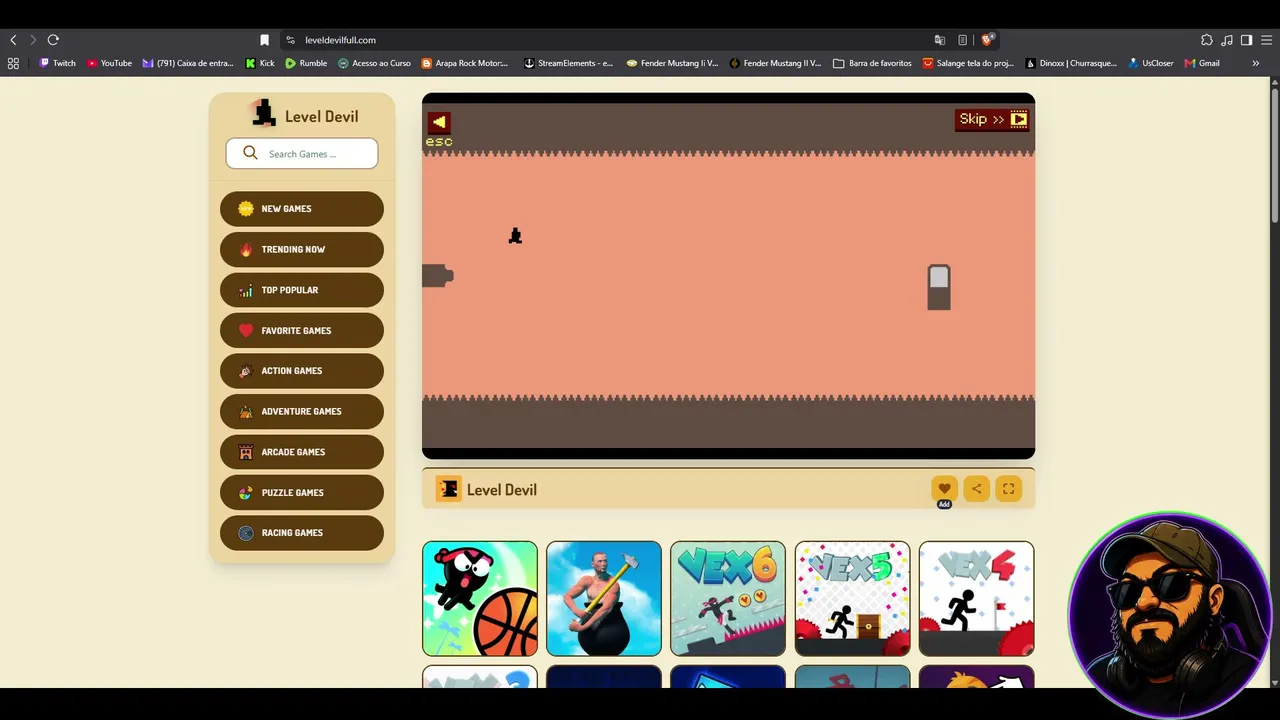Click the black player character in the game

pos(515,236)
